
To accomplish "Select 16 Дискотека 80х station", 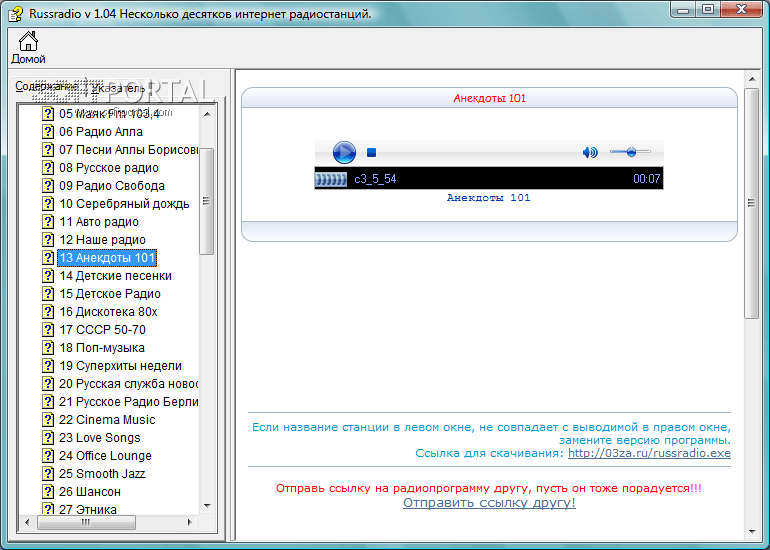I will (x=108, y=312).
